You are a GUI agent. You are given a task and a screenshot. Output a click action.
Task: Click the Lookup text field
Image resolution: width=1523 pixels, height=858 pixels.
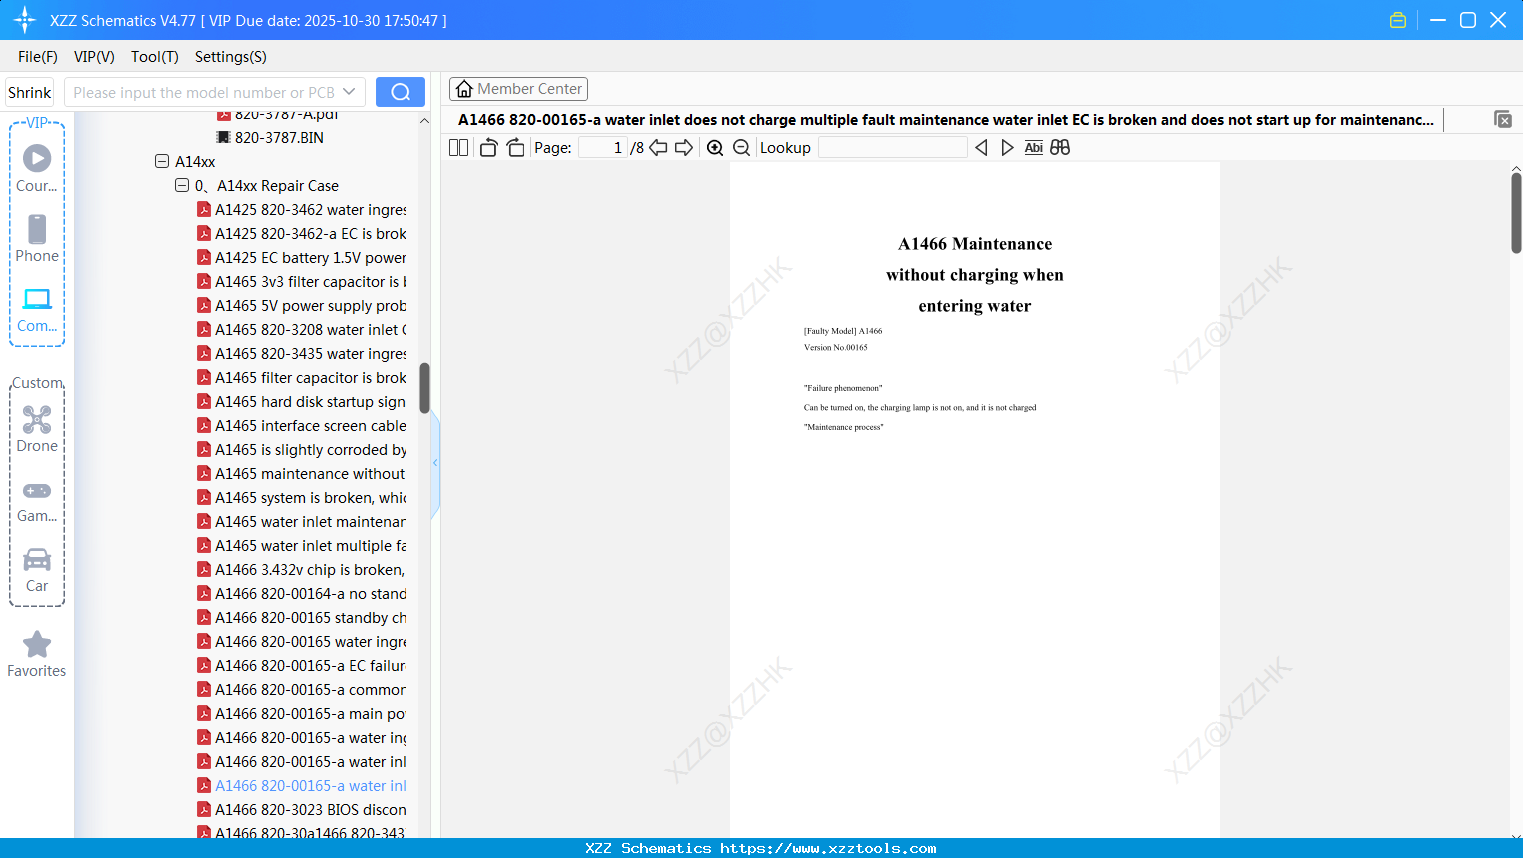click(893, 148)
